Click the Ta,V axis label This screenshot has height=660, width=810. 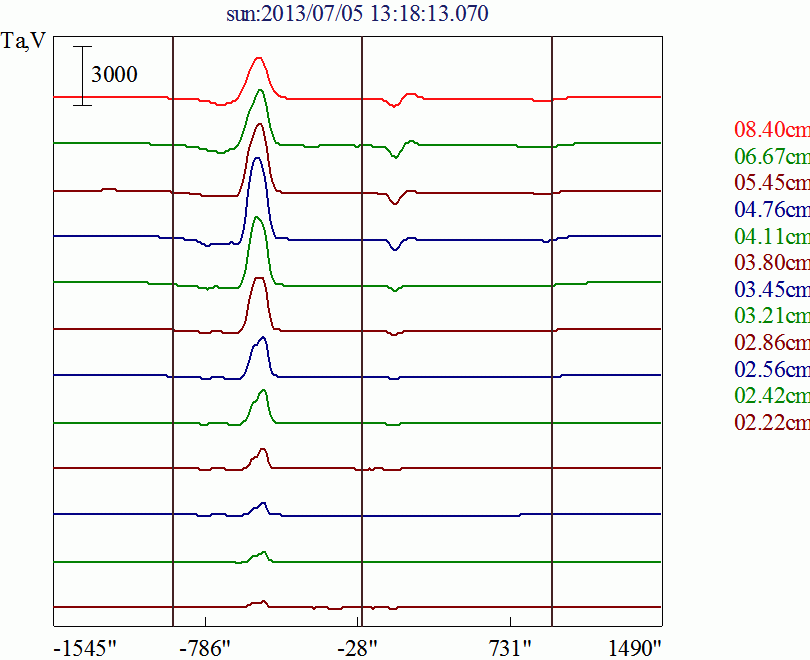(24, 40)
